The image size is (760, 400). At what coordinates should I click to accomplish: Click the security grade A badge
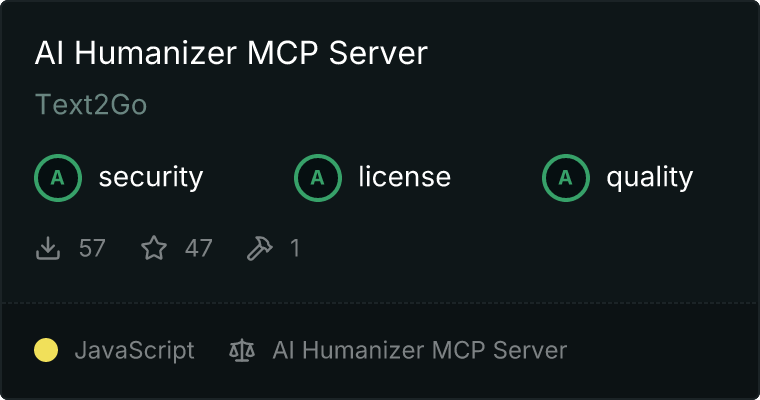tap(58, 178)
